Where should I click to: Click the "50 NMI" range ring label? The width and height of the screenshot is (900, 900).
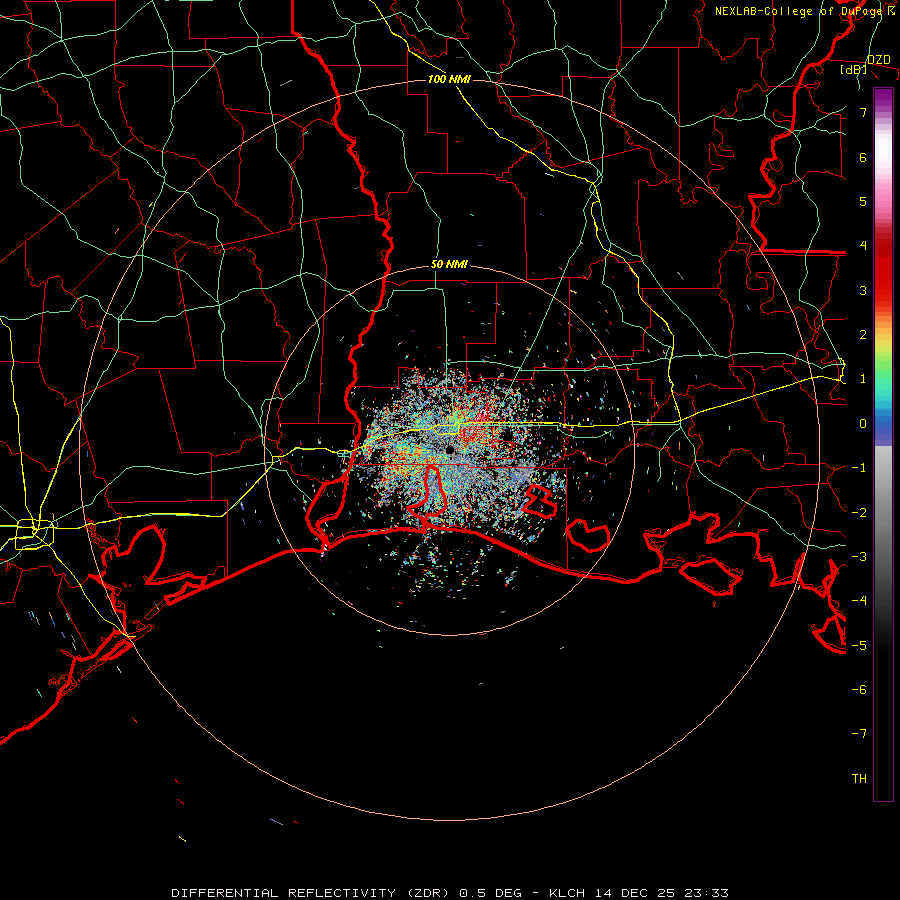(449, 264)
